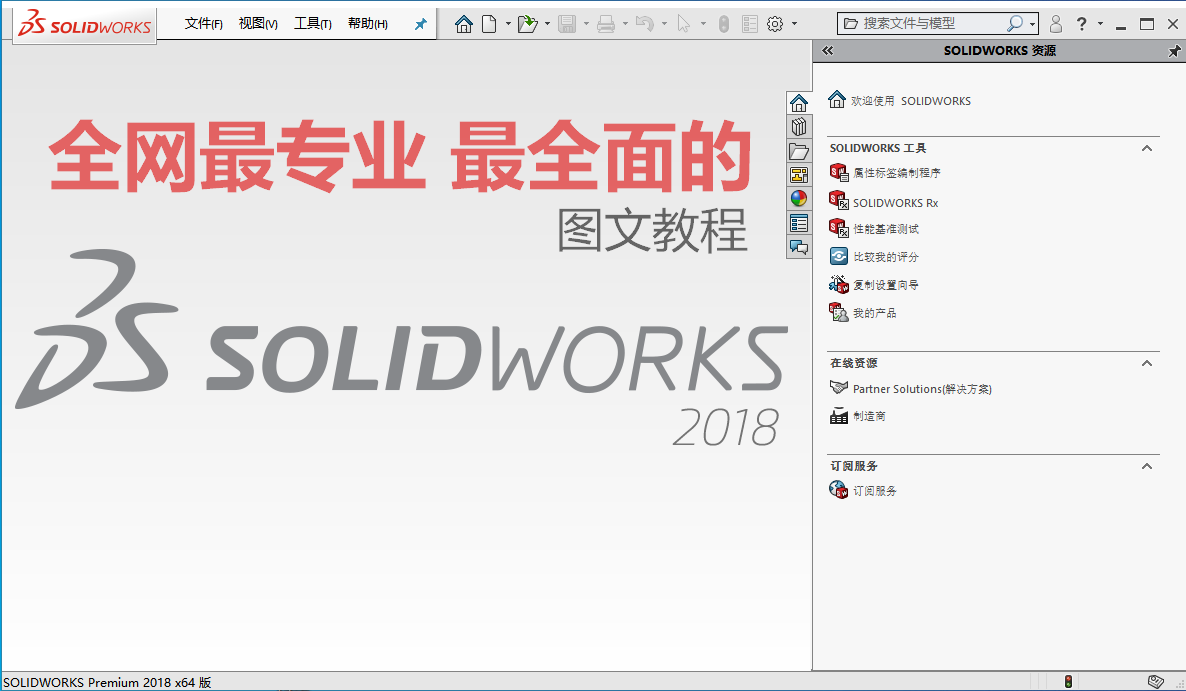Open Partner Solutions(解决方案) link
Screen dimensions: 1186x691
pos(911,389)
